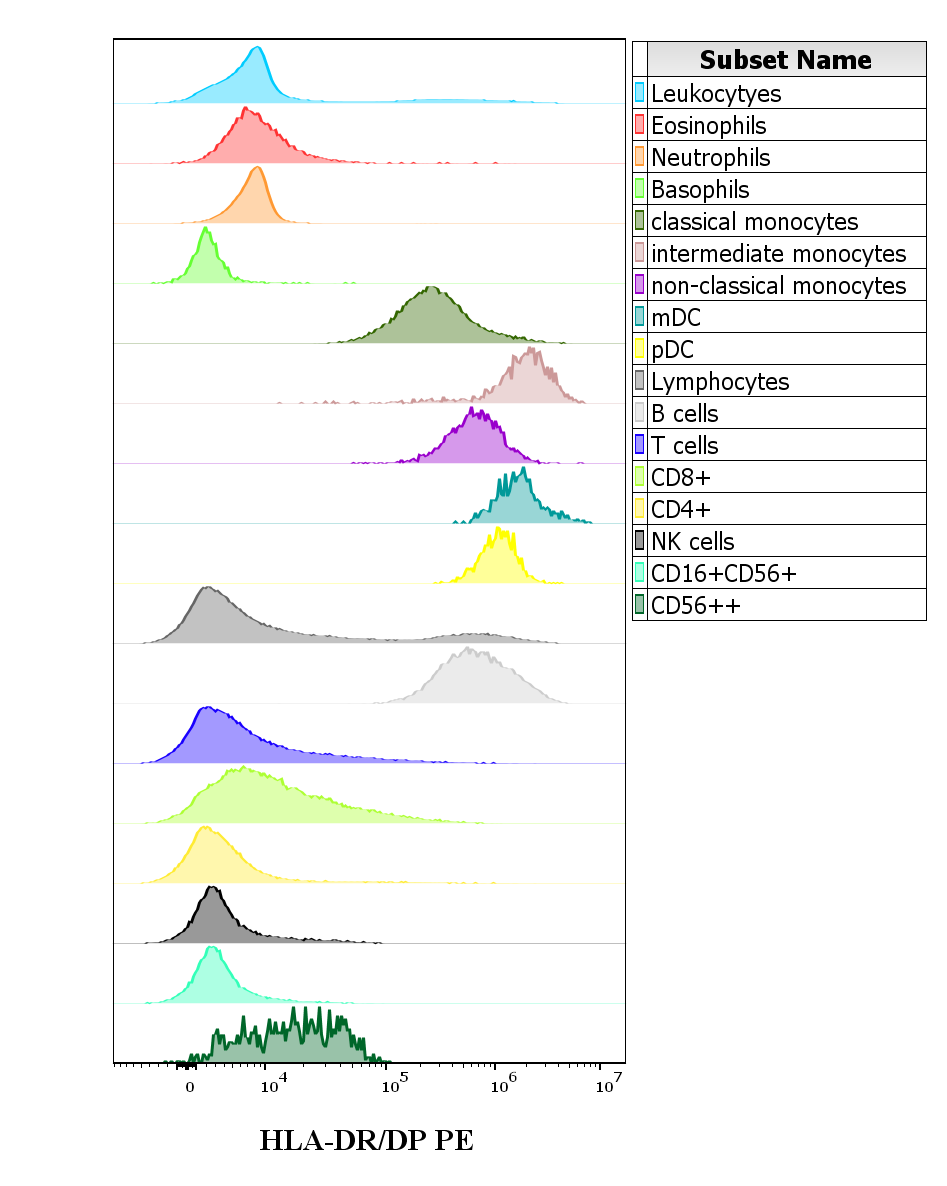Click the intermediate monocytes legend label
Image resolution: width=947 pixels, height=1186 pixels.
(x=778, y=254)
